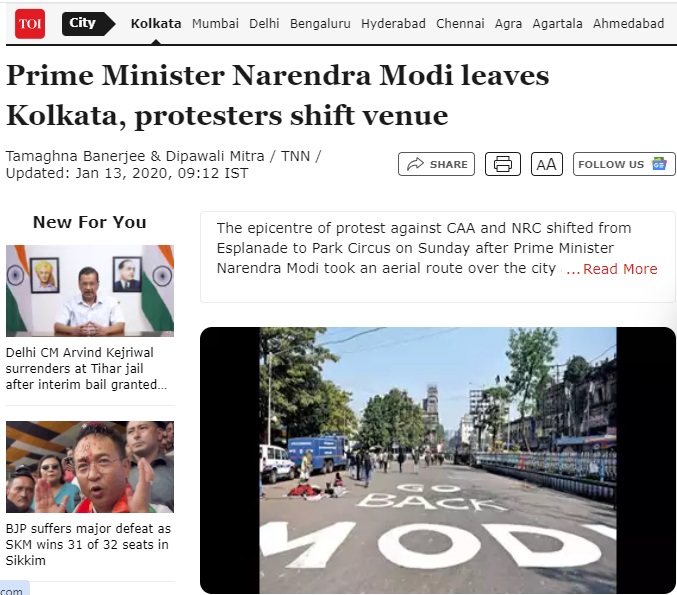Select the Kolkata city tab
677x595 pixels.
point(156,23)
